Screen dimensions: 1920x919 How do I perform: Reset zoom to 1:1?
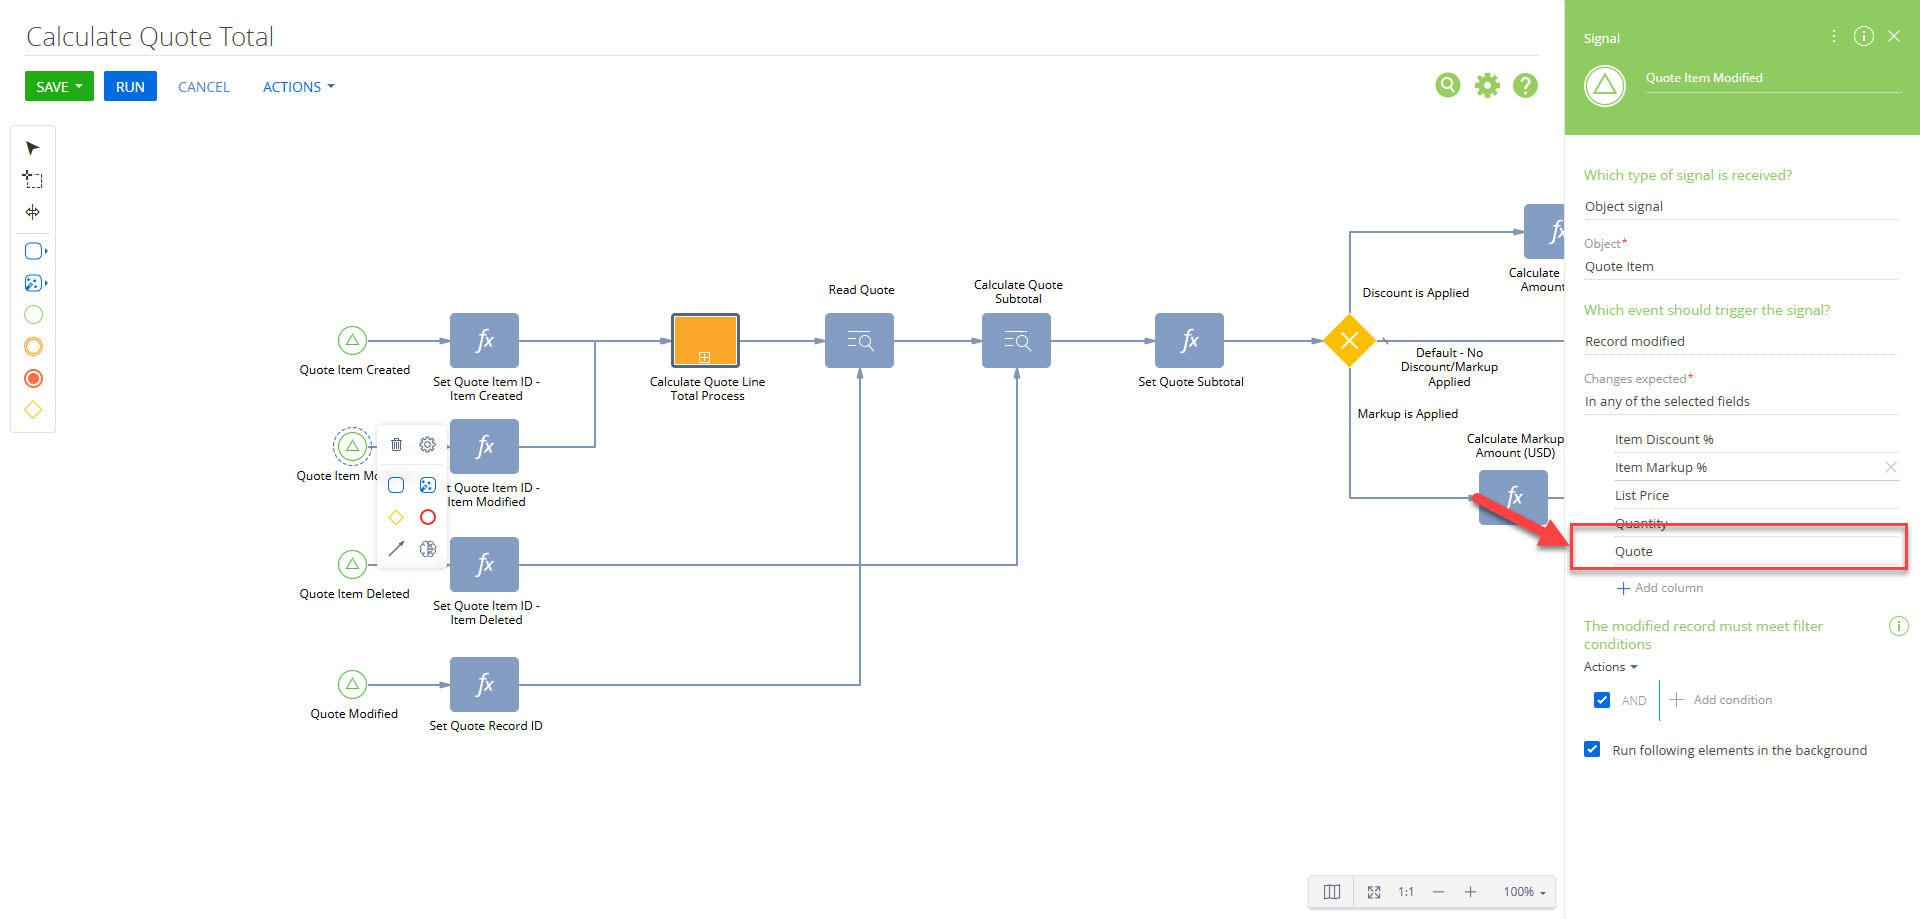click(x=1406, y=892)
